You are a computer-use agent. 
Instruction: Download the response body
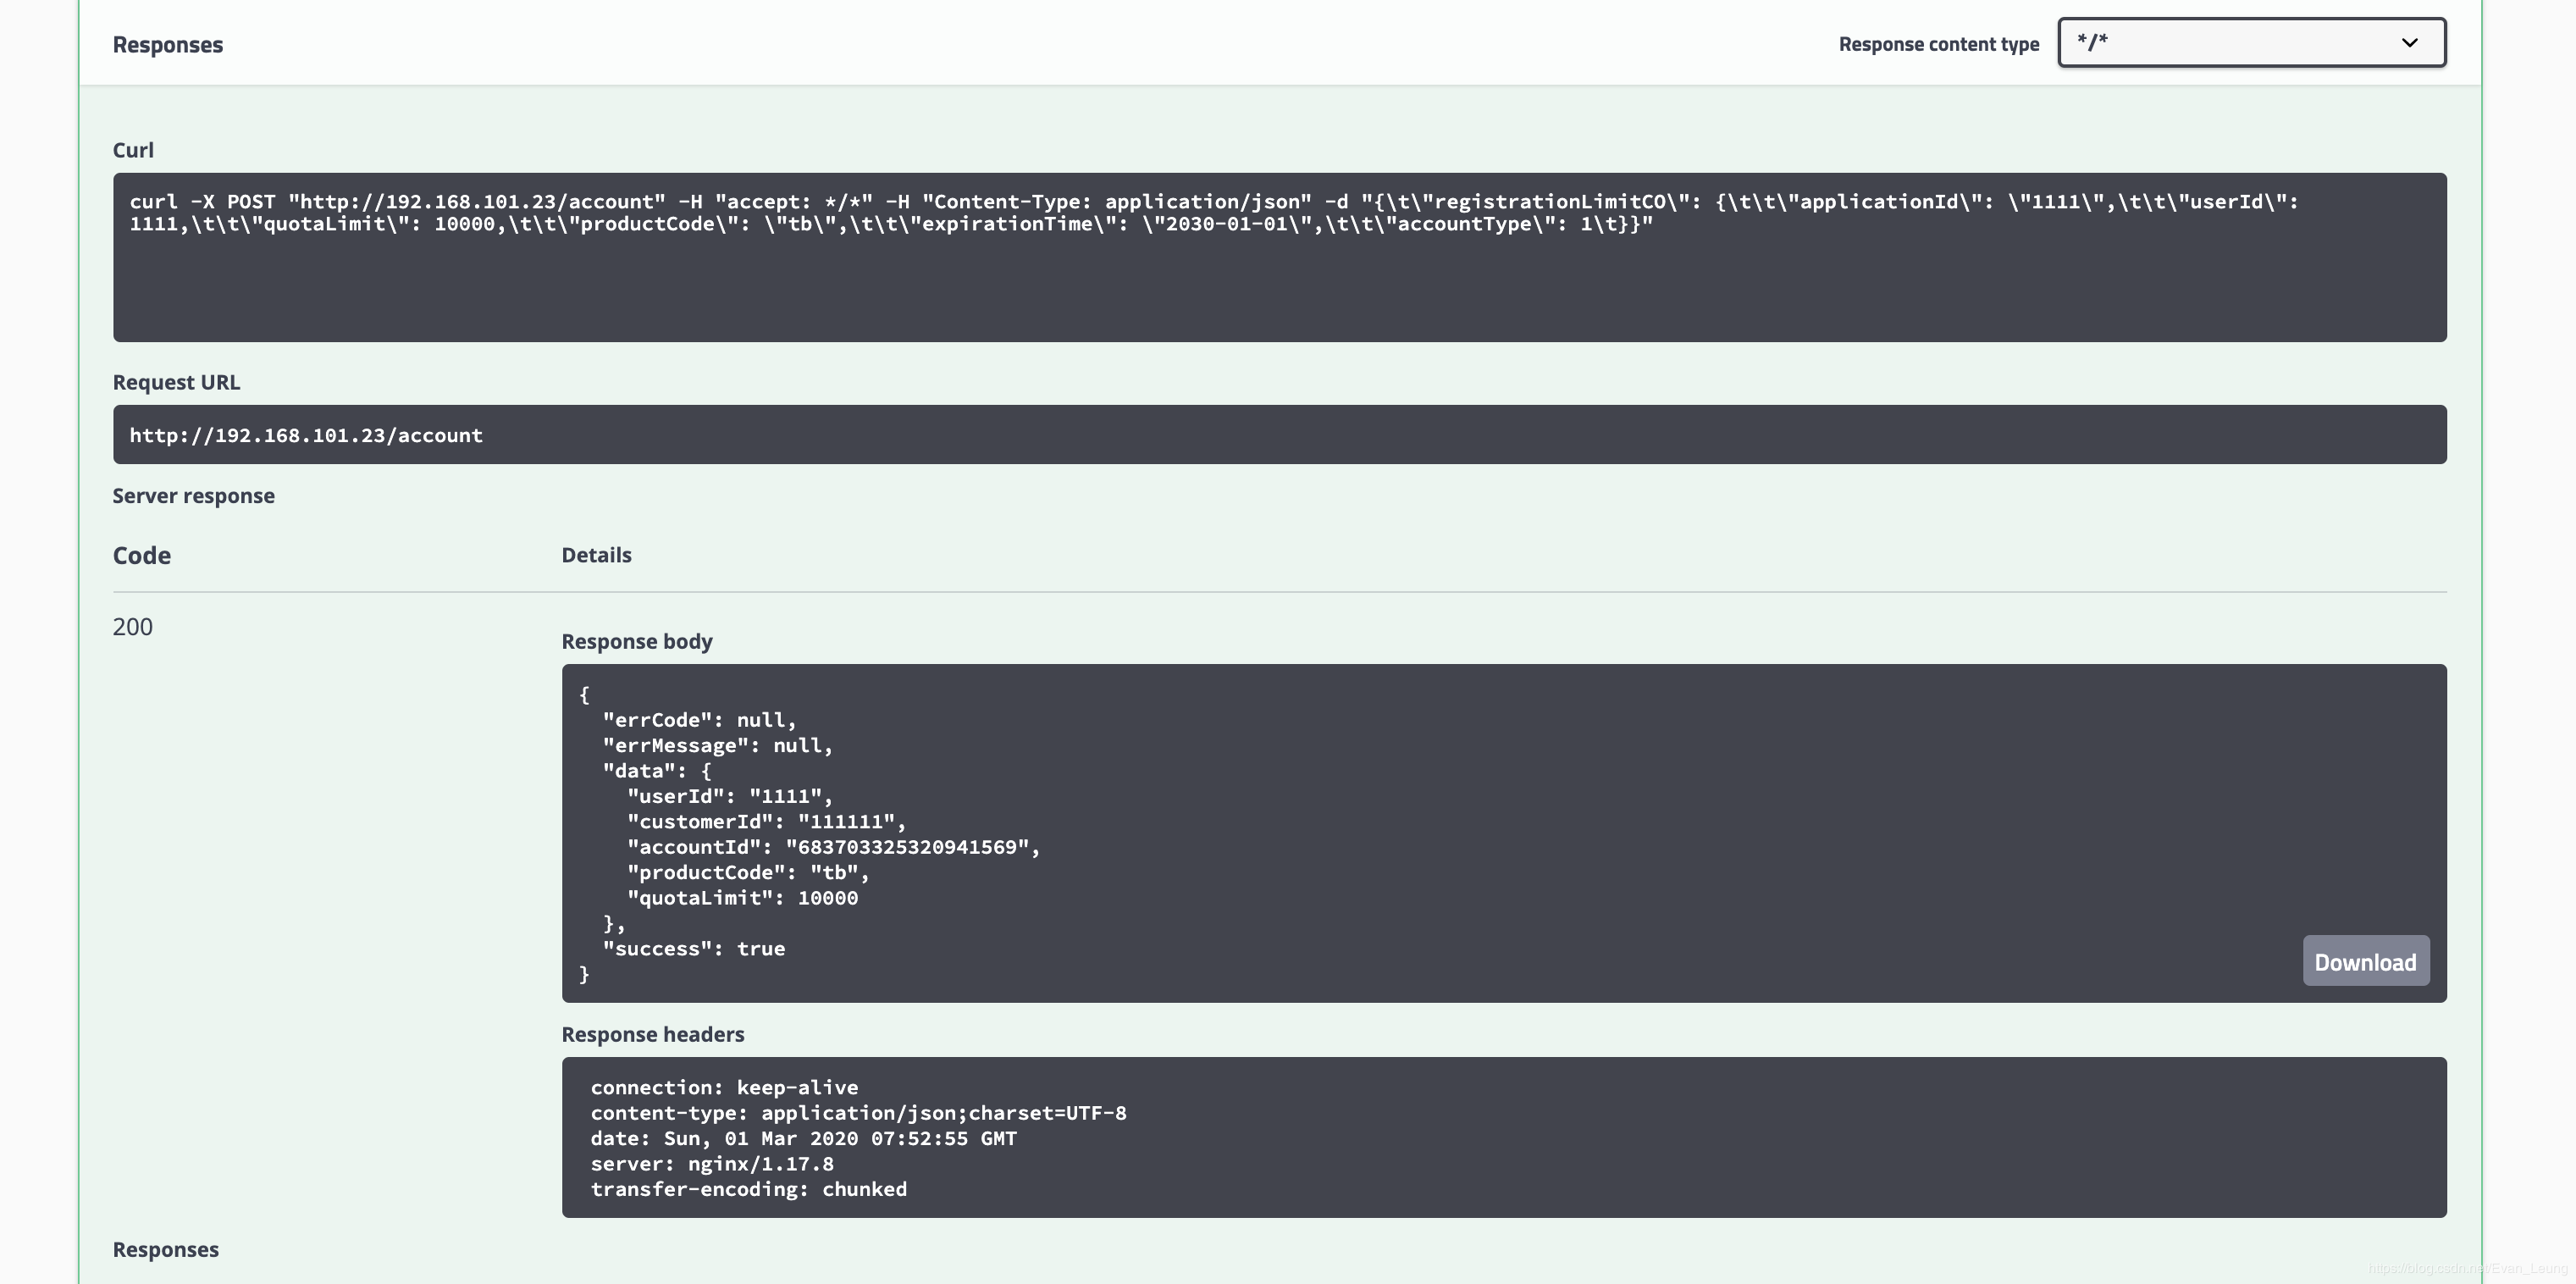2365,961
